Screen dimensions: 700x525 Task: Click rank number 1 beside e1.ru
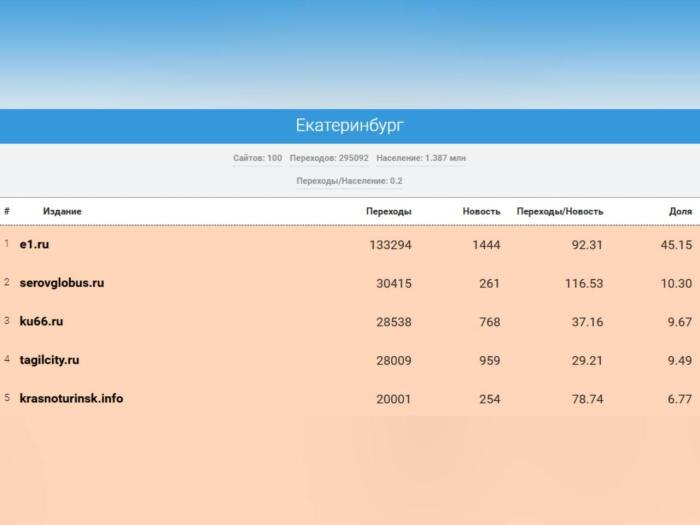(x=7, y=243)
